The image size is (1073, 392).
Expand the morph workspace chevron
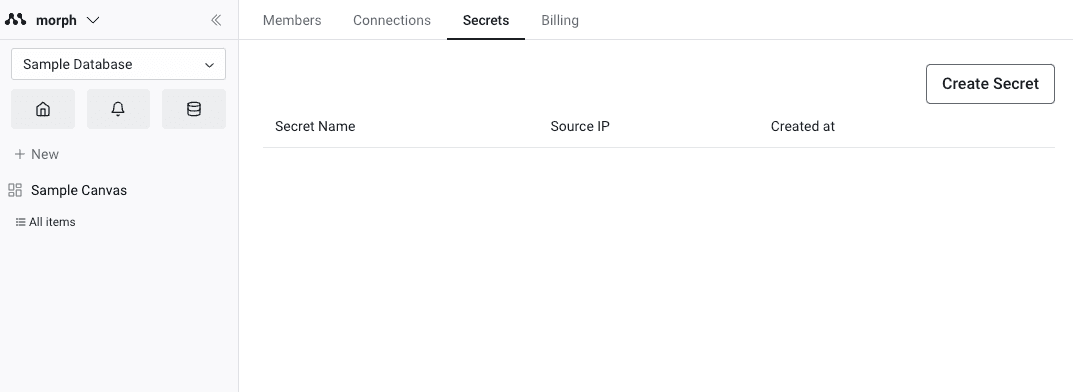coord(93,21)
